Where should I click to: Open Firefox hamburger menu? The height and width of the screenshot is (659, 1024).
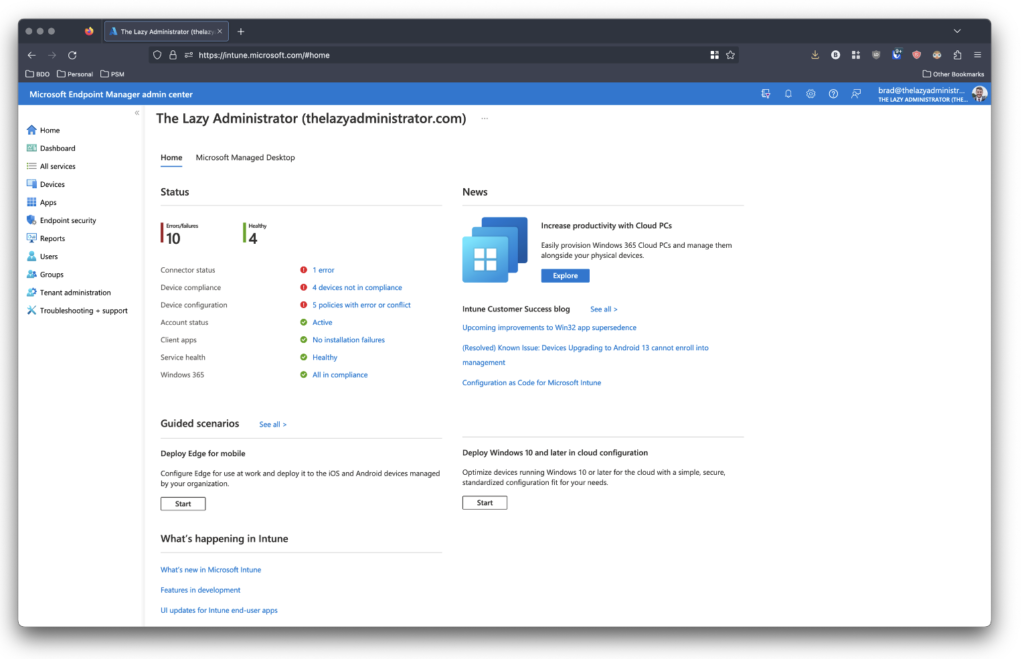click(978, 56)
